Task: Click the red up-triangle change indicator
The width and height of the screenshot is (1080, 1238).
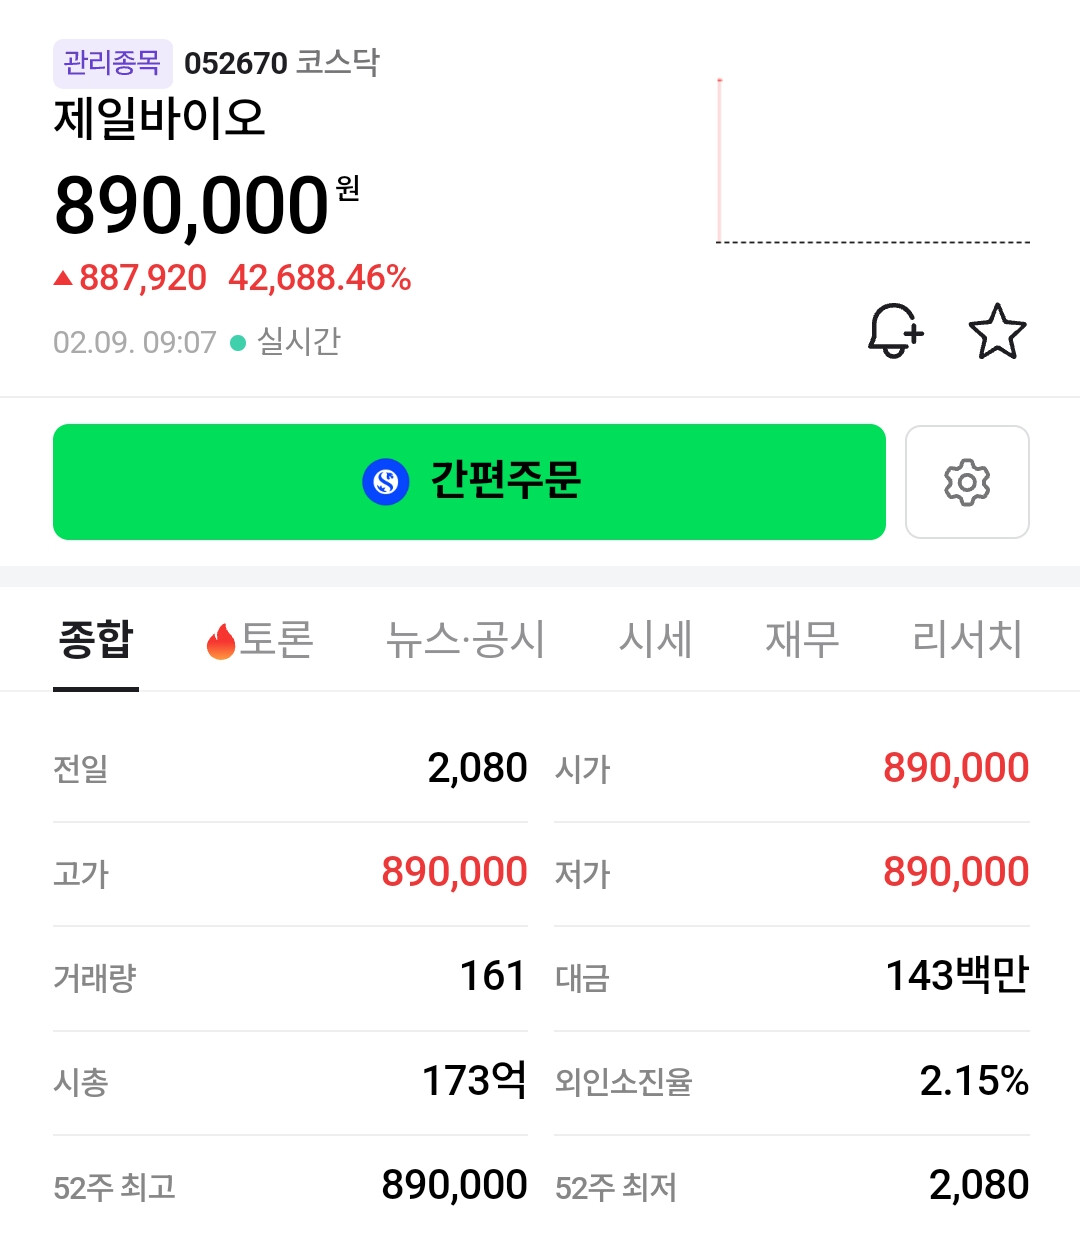Action: [x=63, y=278]
